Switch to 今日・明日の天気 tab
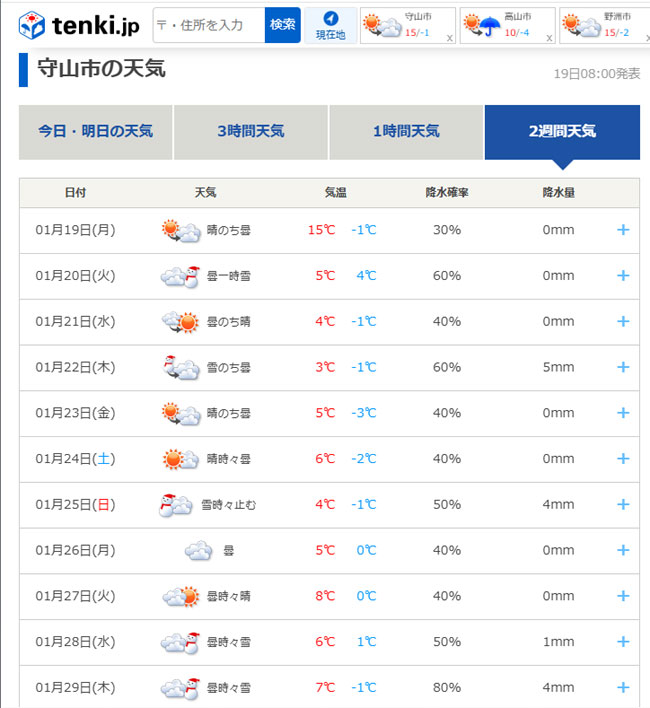 [96, 131]
